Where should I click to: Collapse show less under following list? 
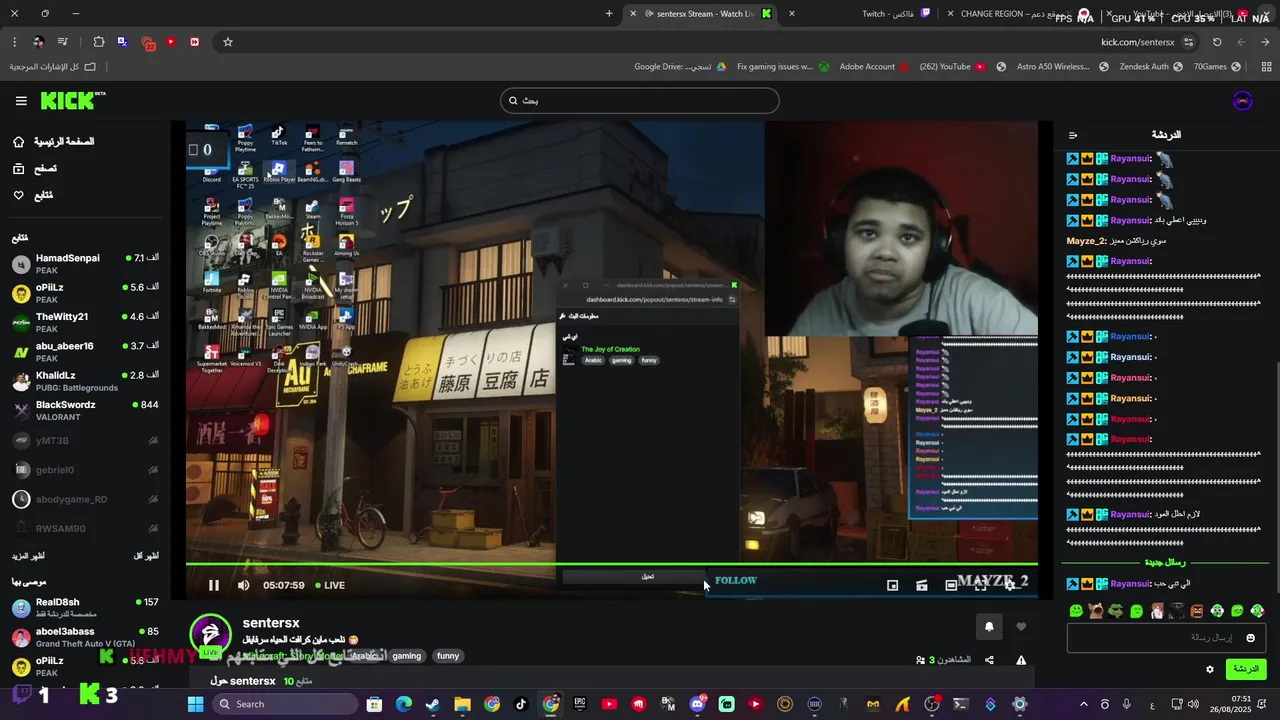[146, 556]
